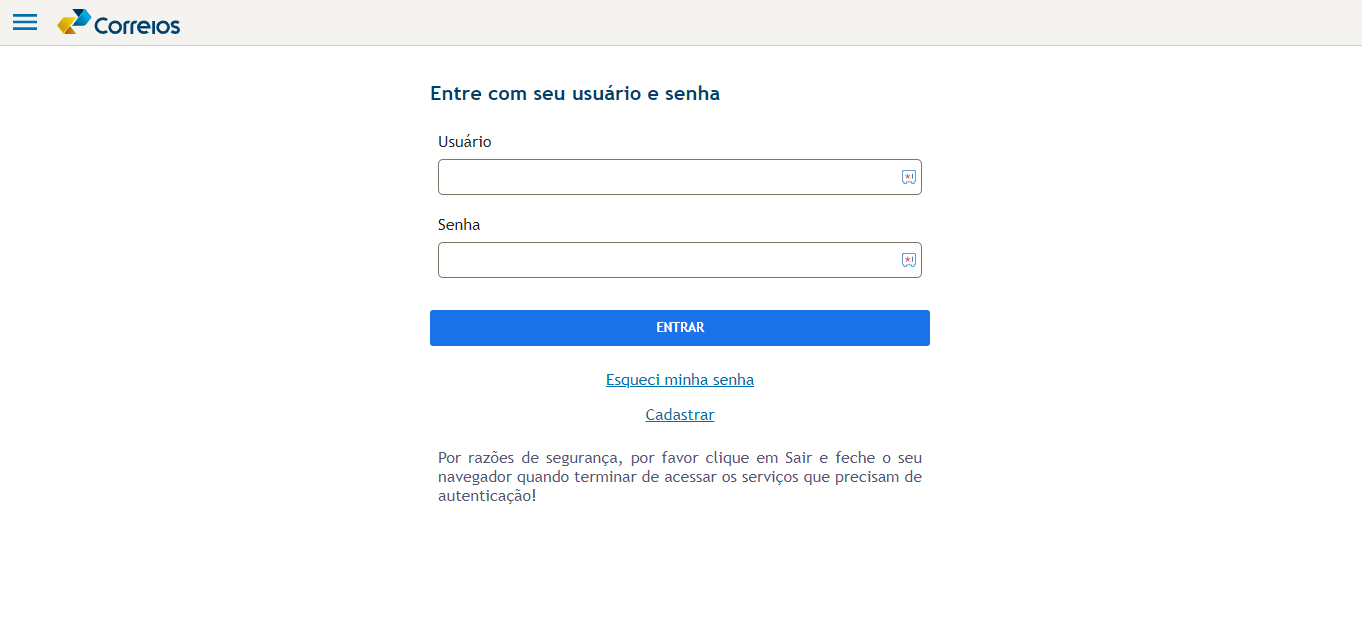Click the yellow and blue Correios emblem
The width and height of the screenshot is (1362, 621).
point(74,22)
